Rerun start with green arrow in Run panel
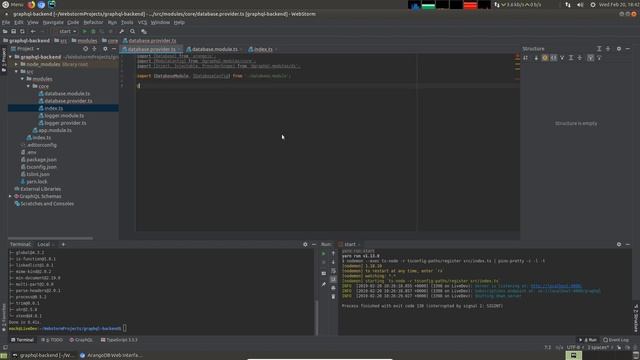Viewport: 640px width, 360px height. point(324,253)
